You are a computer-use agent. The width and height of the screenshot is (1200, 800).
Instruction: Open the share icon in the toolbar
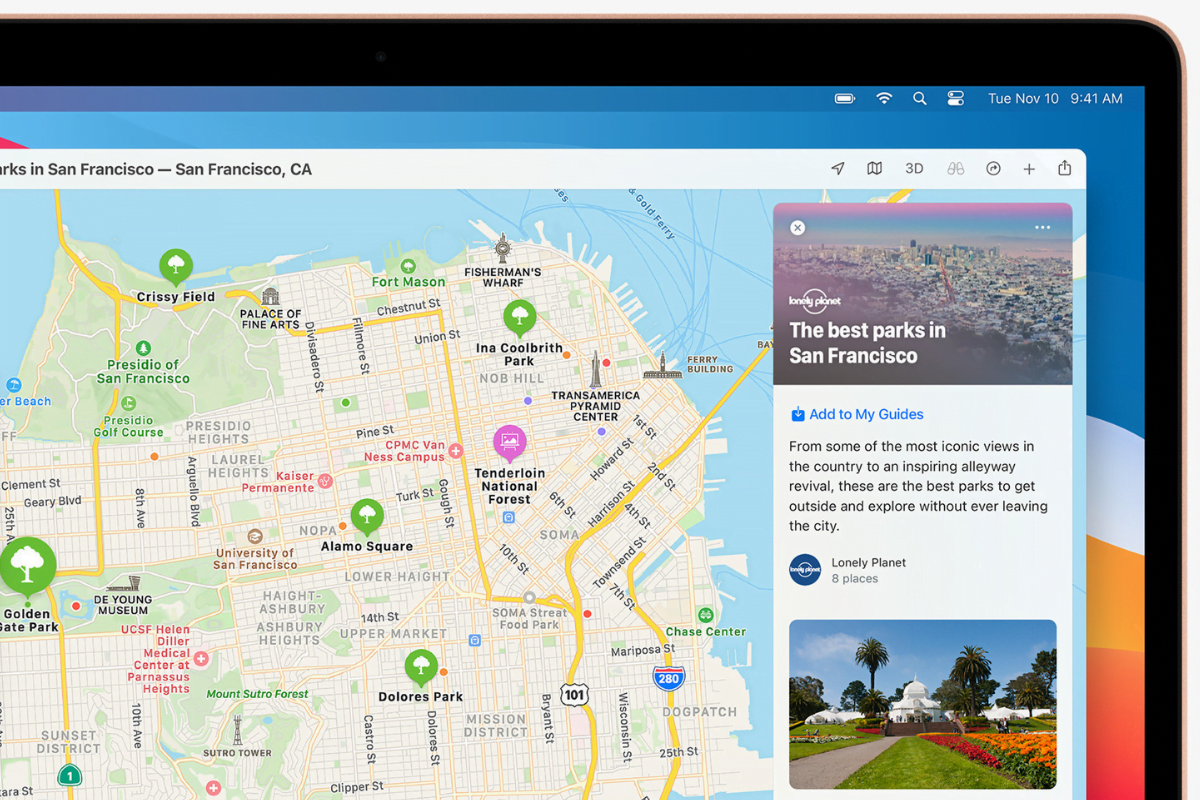[1065, 168]
